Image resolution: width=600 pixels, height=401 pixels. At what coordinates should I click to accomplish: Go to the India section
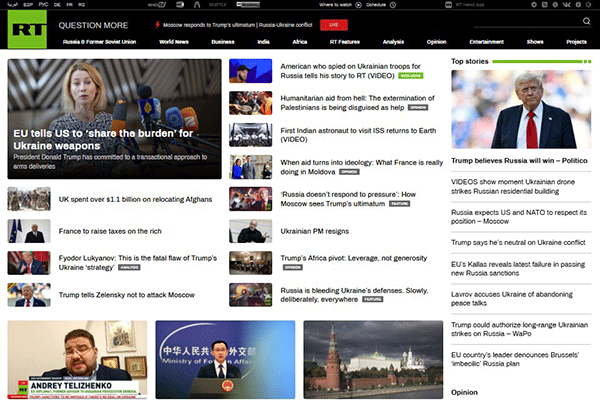(x=263, y=42)
